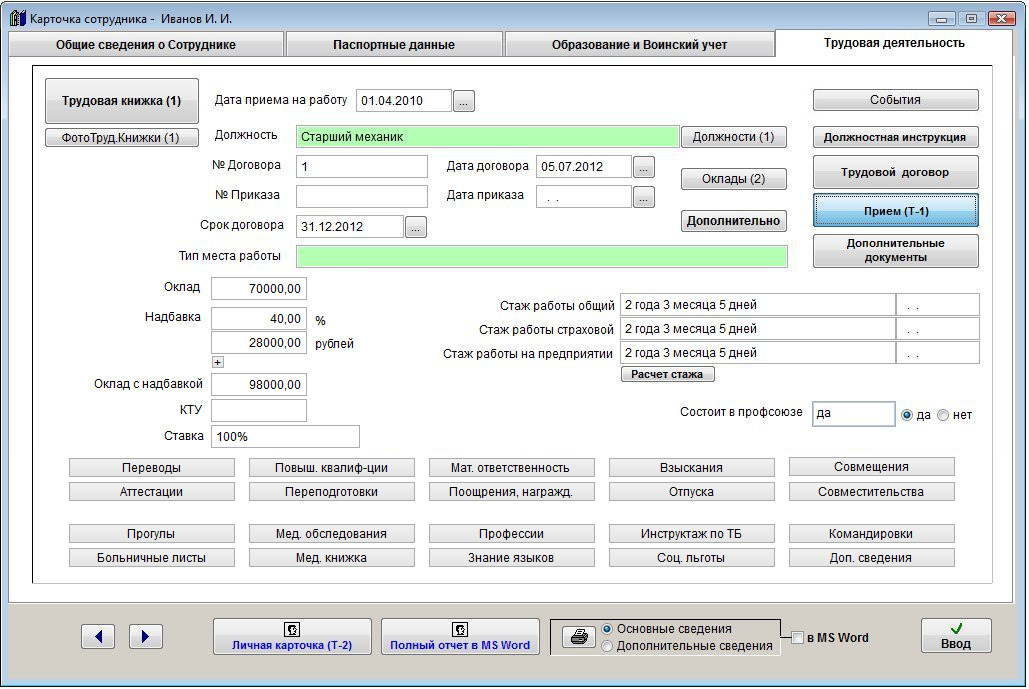The height and width of the screenshot is (689, 1029).
Task: Open Личная карточка (Т-2) report
Action: click(292, 636)
